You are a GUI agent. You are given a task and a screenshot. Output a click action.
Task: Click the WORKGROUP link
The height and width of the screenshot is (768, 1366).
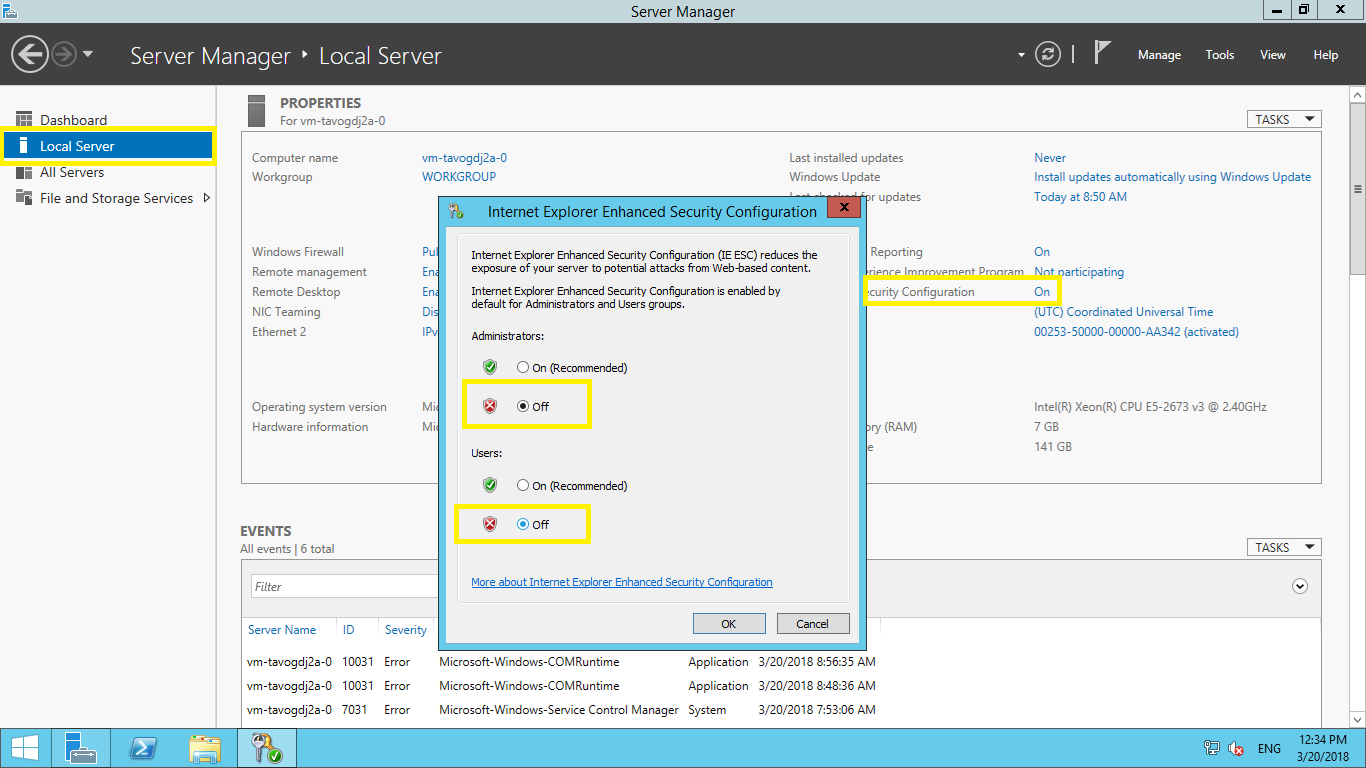pyautogui.click(x=459, y=177)
